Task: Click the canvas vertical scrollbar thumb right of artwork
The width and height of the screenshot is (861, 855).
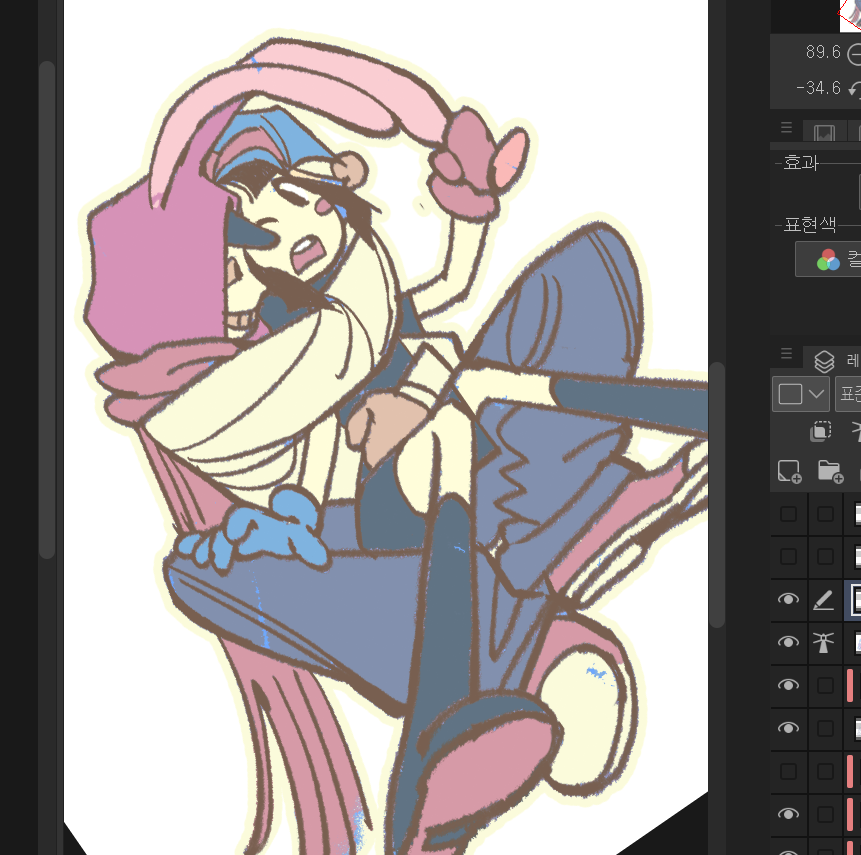Action: [717, 494]
